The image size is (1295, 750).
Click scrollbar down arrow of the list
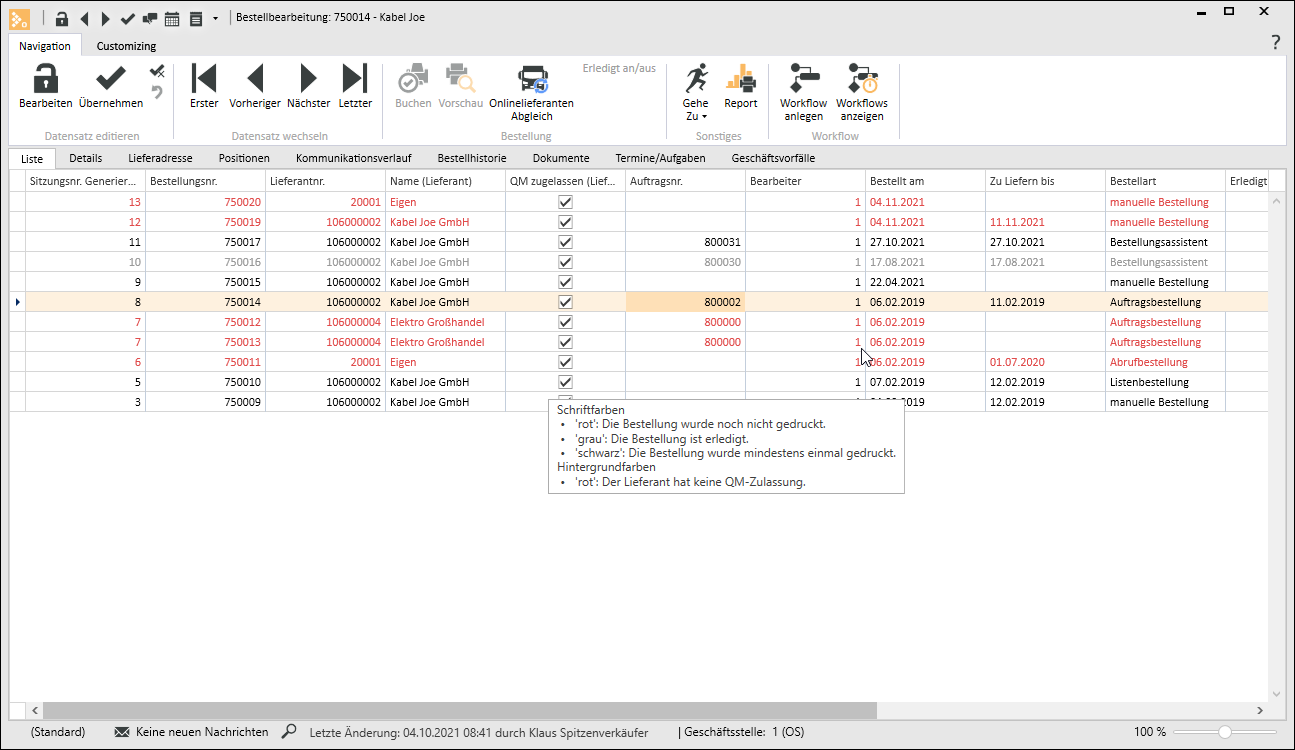coord(1275,694)
